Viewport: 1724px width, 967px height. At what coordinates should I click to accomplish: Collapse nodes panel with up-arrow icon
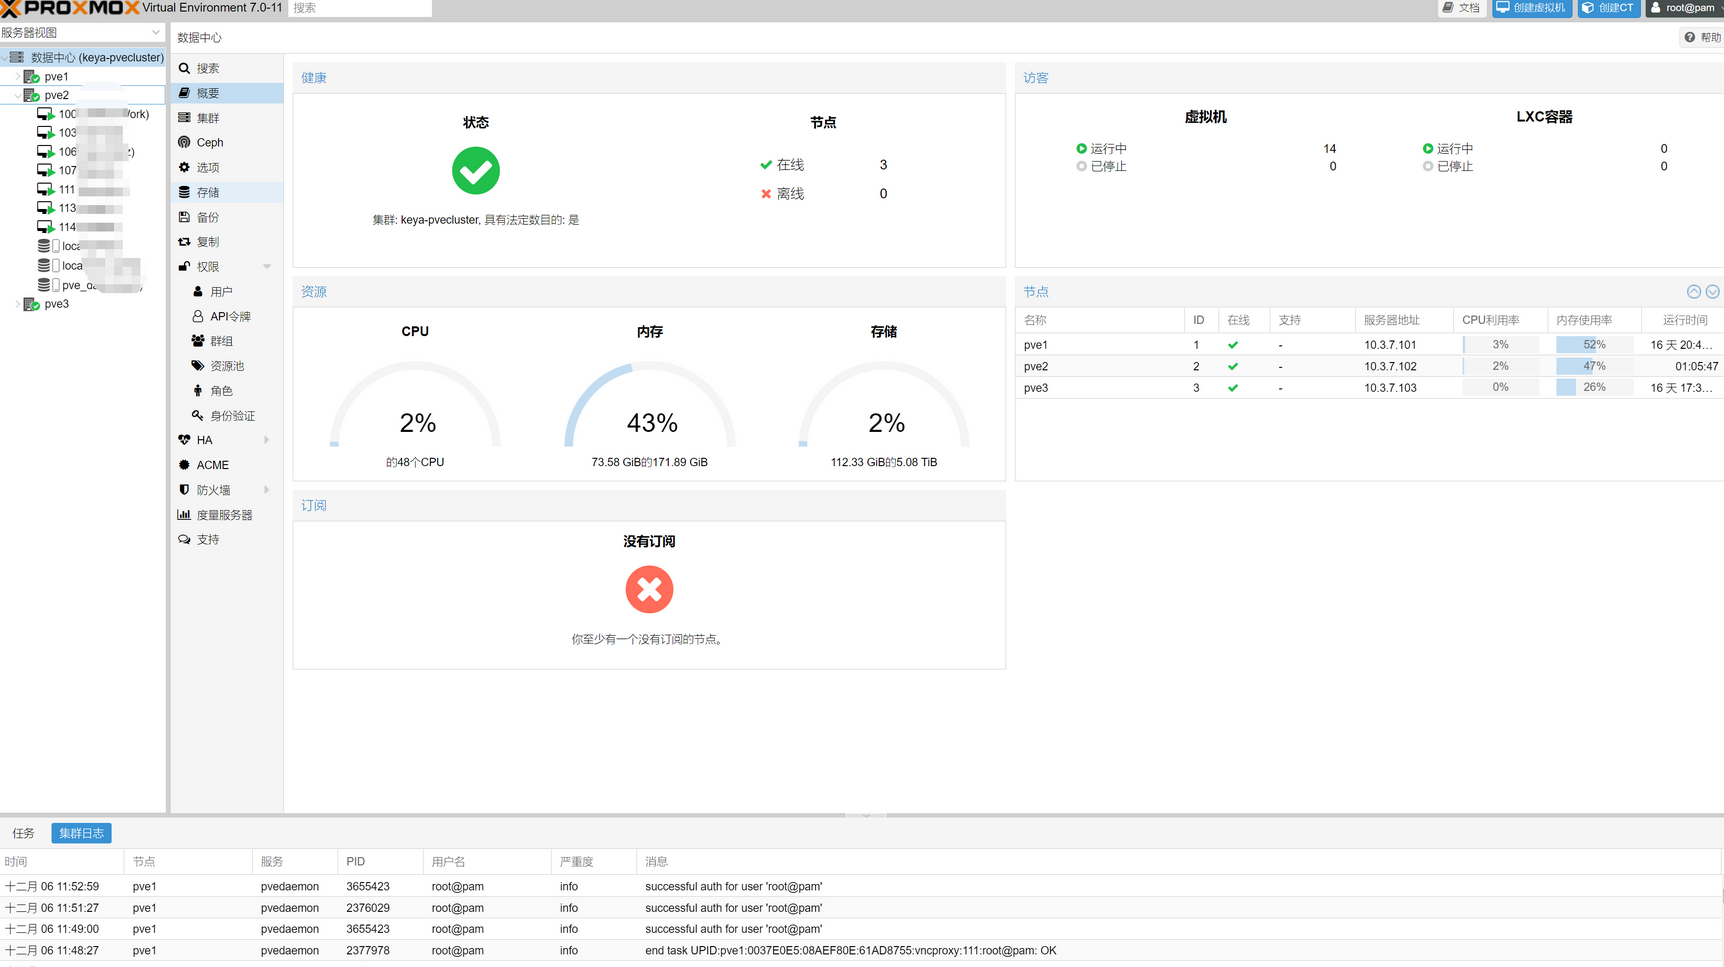tap(1694, 292)
